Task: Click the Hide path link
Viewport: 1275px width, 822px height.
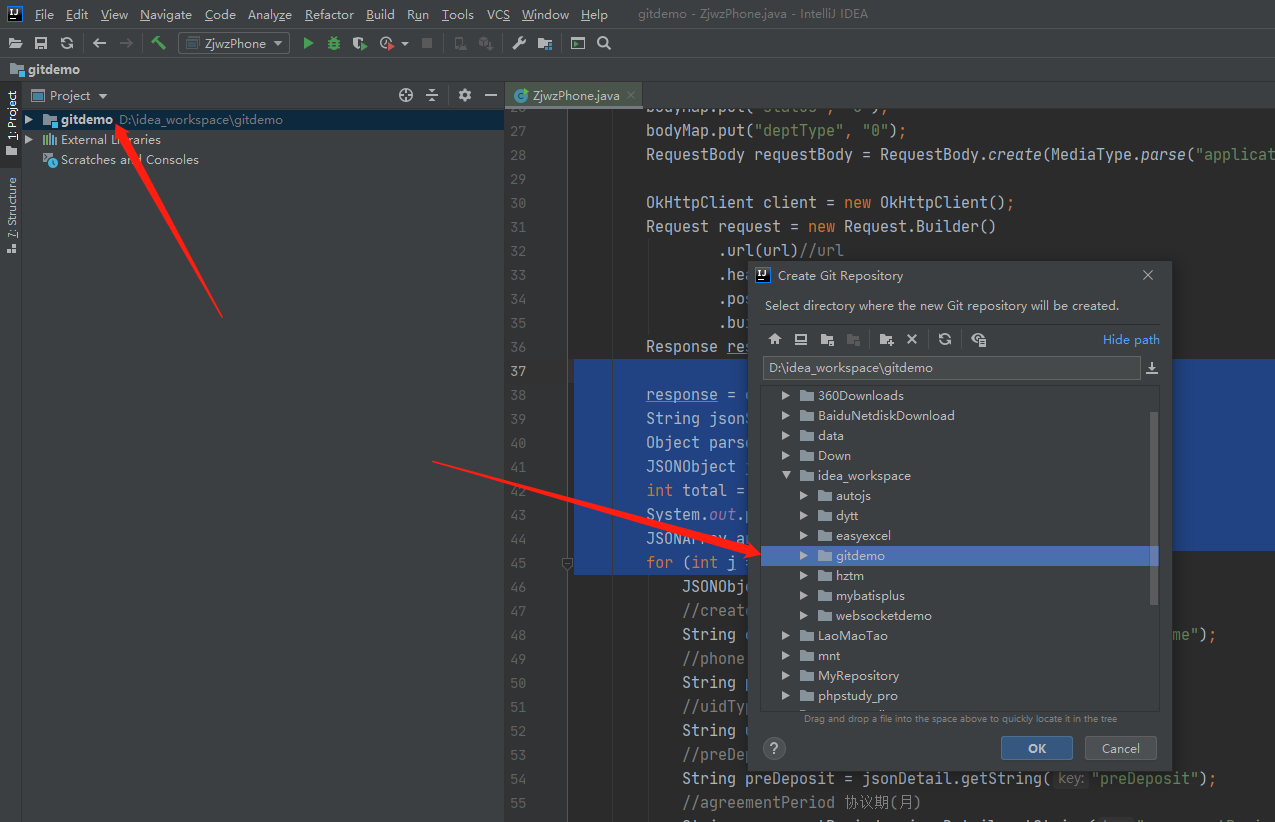Action: (x=1131, y=340)
